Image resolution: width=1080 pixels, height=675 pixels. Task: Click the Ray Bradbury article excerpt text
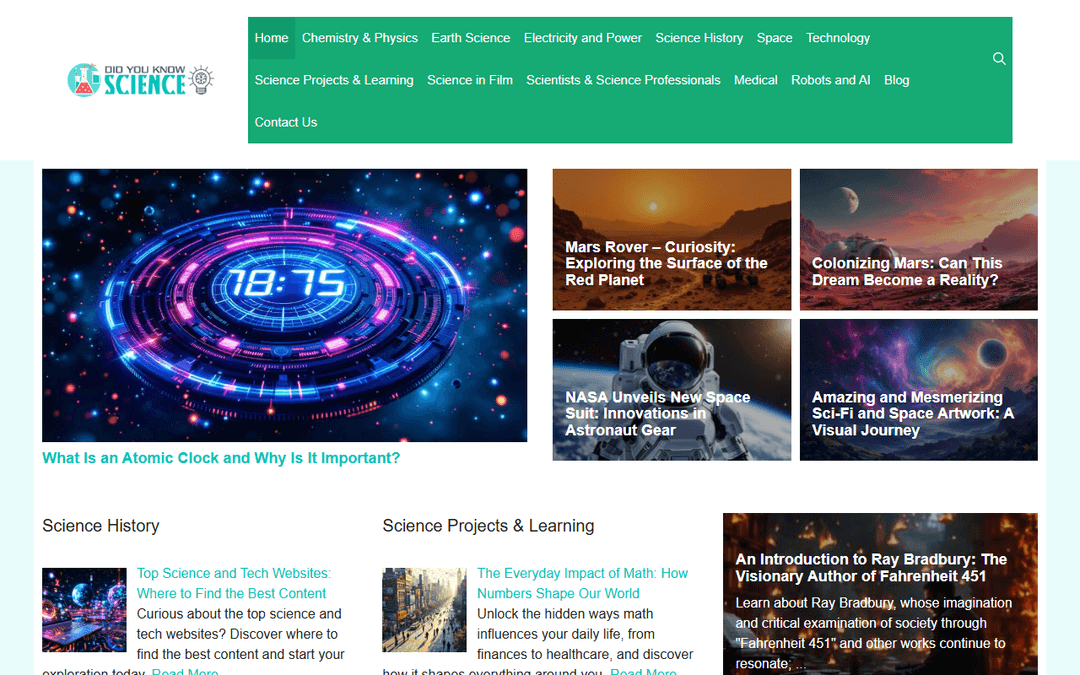(871, 633)
